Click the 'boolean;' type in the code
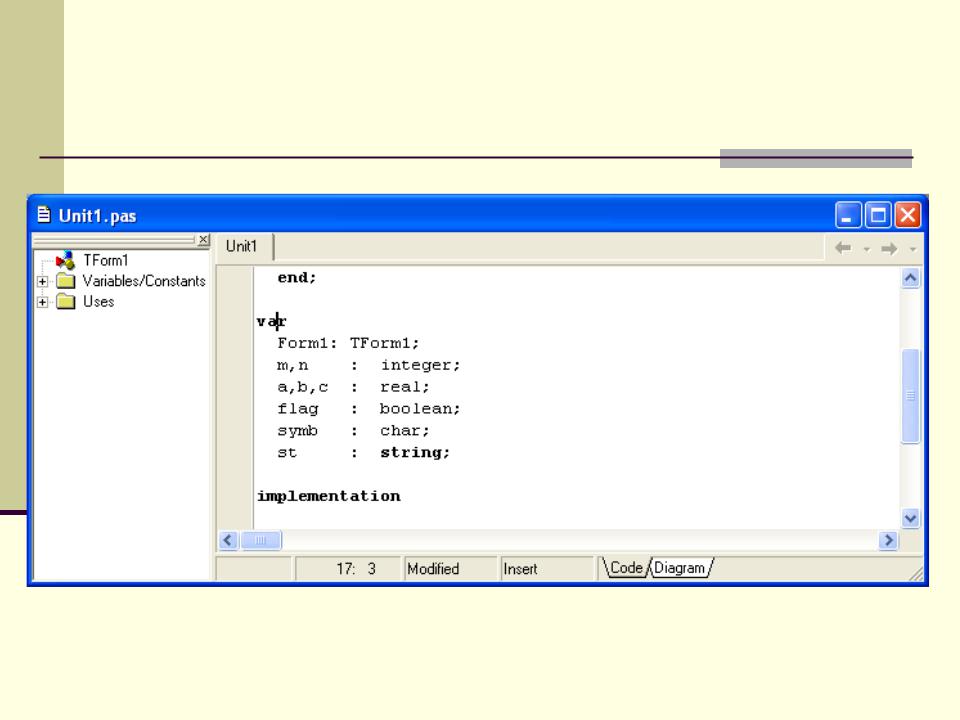960x720 pixels. (420, 408)
